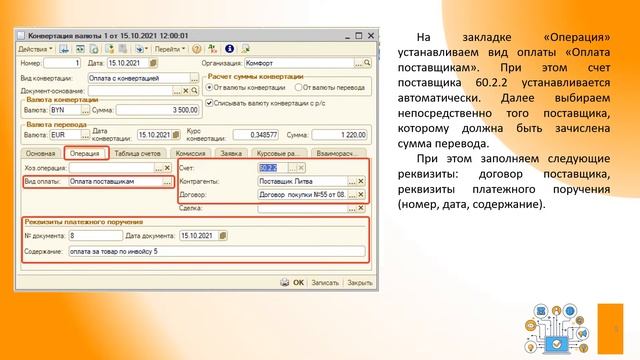Click the Сумма field showing 1 220,00
This screenshot has height=360, width=640.
point(339,135)
